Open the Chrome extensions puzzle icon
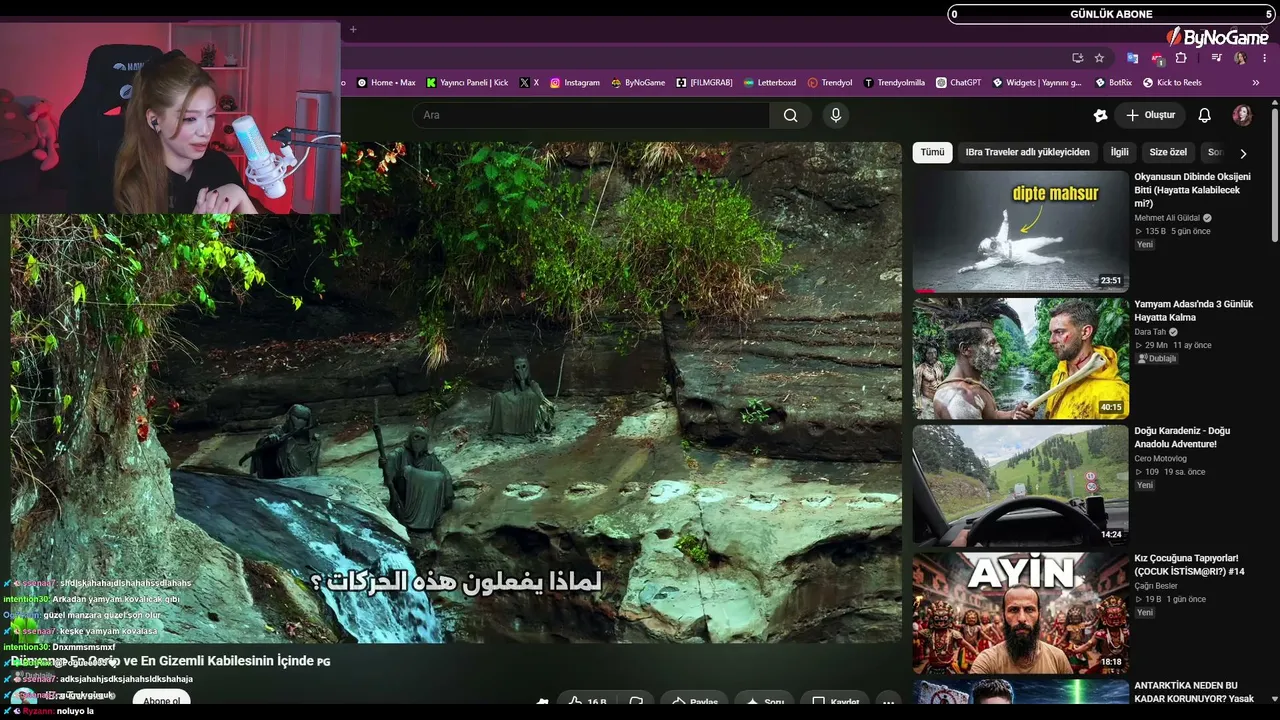This screenshot has height=720, width=1280. pos(1181,58)
